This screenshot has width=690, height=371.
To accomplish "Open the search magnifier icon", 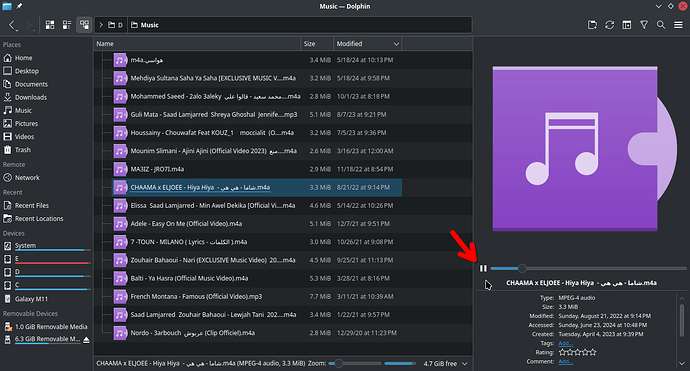I will (x=661, y=25).
